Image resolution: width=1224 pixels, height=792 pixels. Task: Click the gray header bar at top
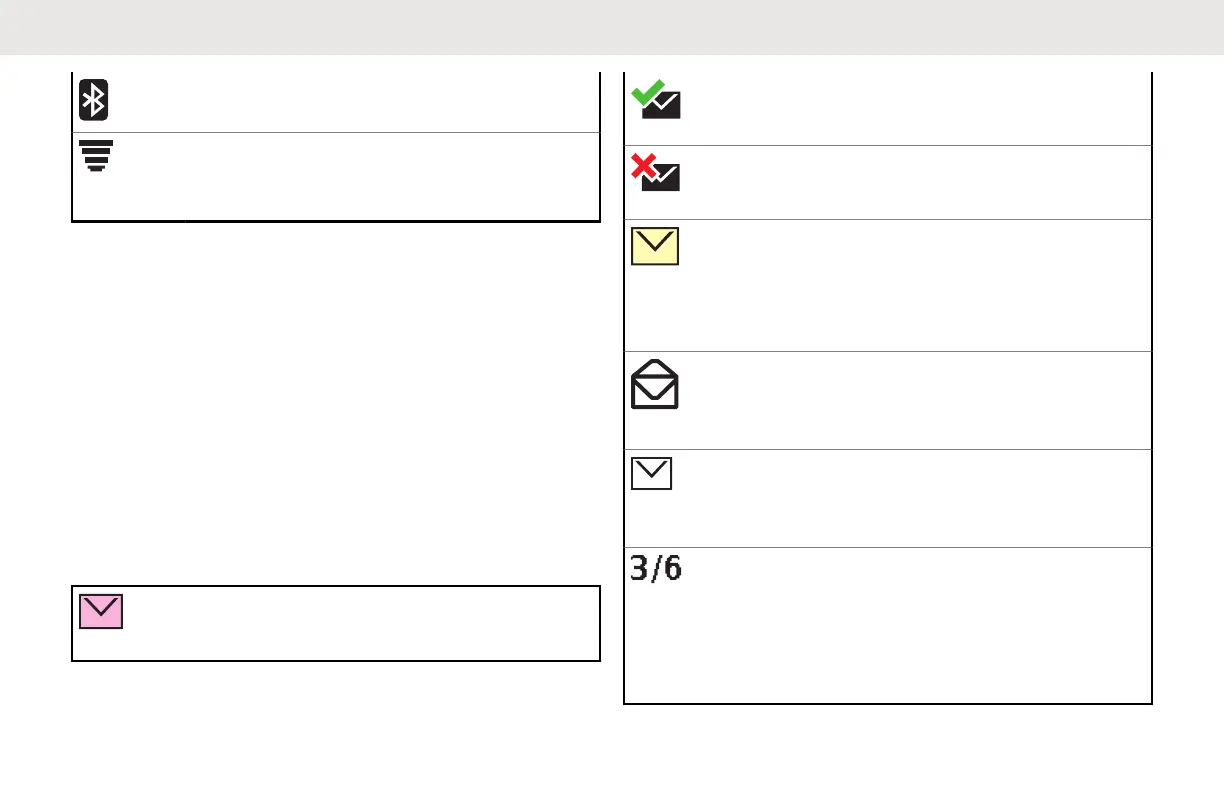click(612, 27)
